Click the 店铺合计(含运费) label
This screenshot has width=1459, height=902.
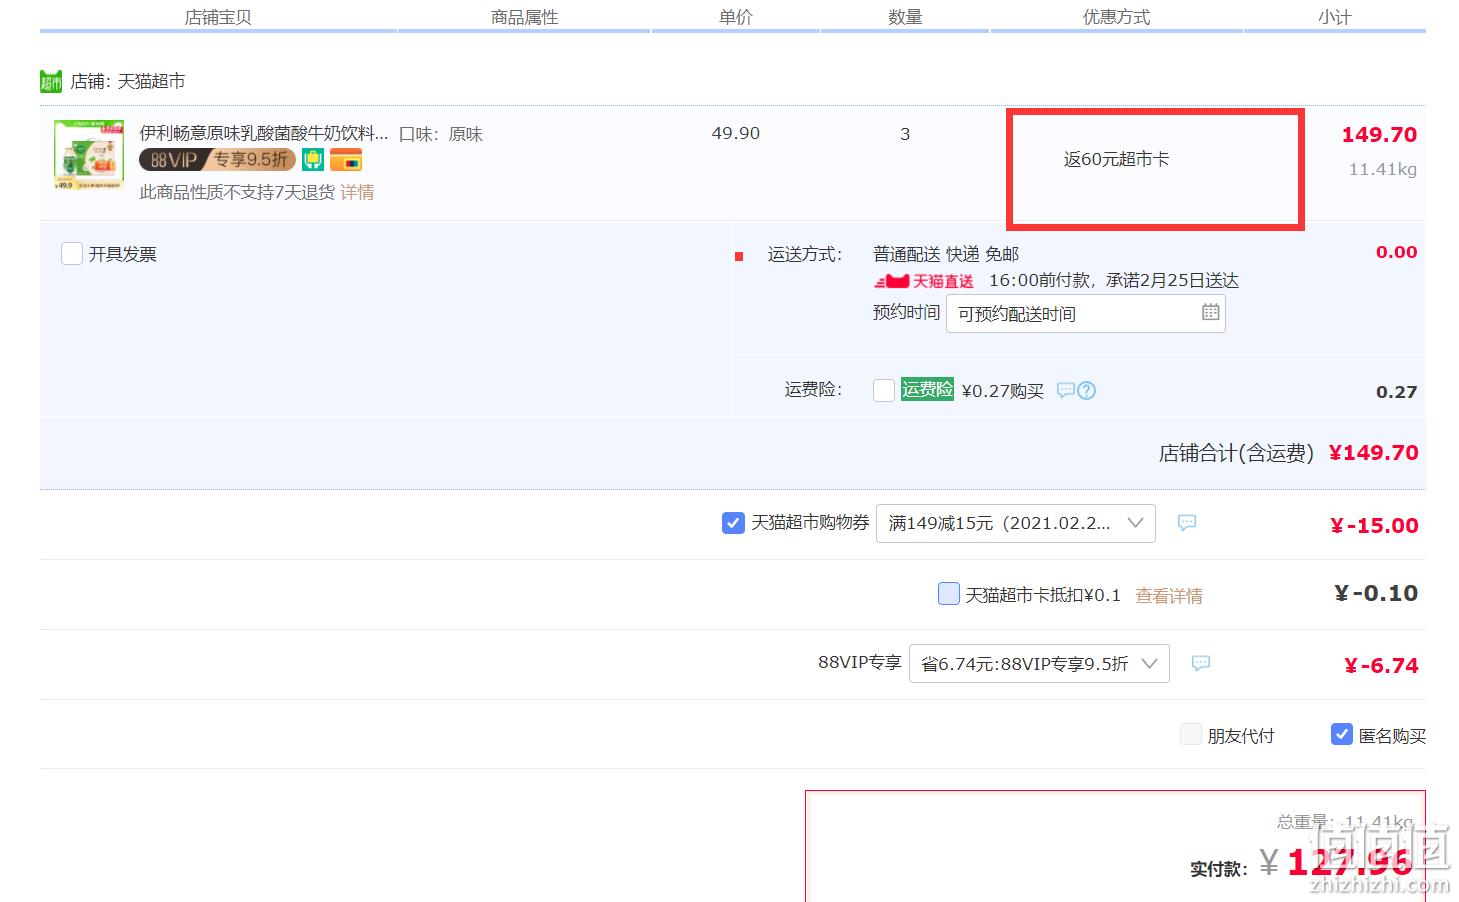tap(1236, 453)
